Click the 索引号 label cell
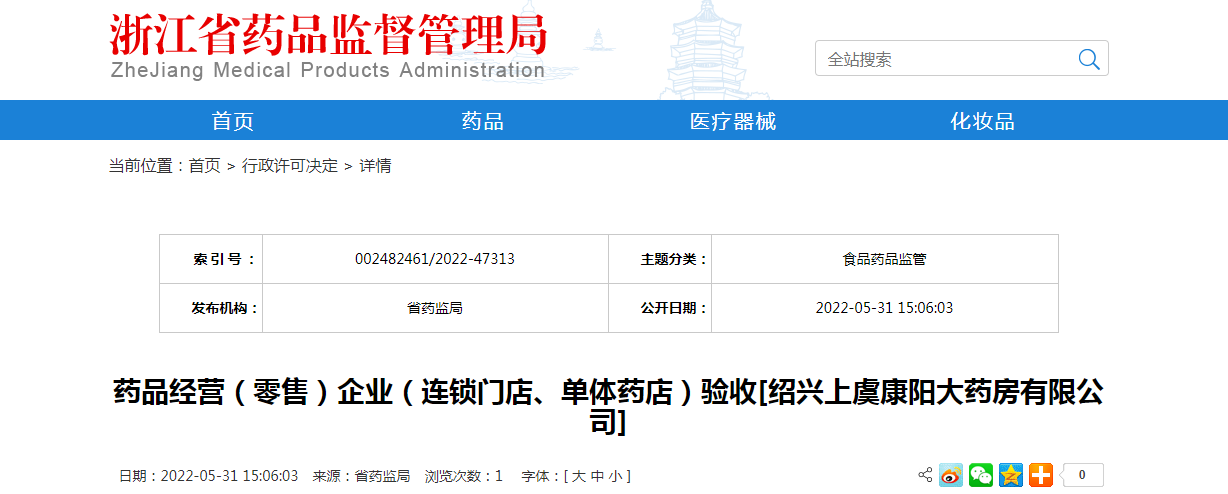 (211, 259)
